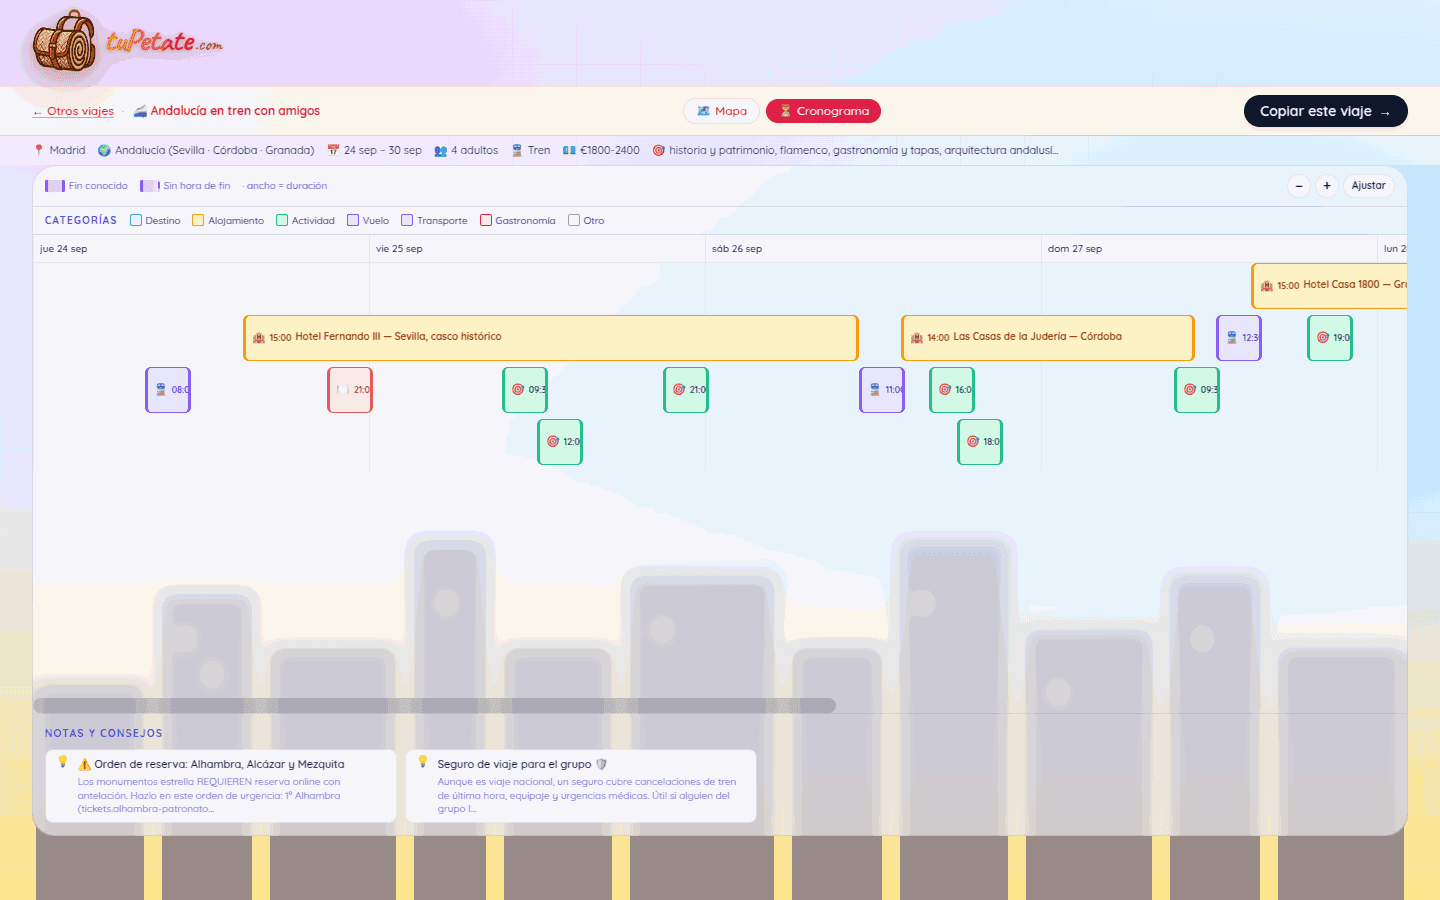1440x900 pixels.
Task: Open the 18:00 activity event on Saturday
Action: tap(980, 442)
